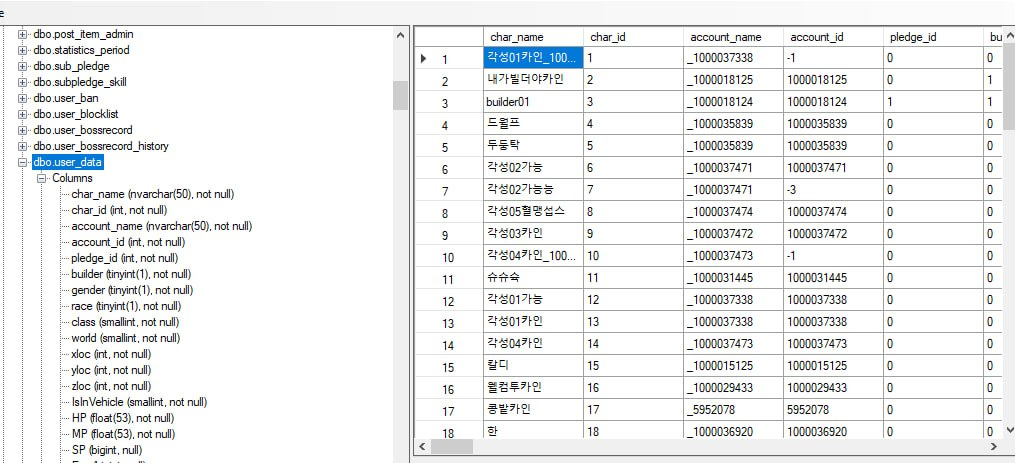Viewport: 1015px width, 463px height.
Task: Select MP (float(53), not null) column
Action: coord(124,434)
